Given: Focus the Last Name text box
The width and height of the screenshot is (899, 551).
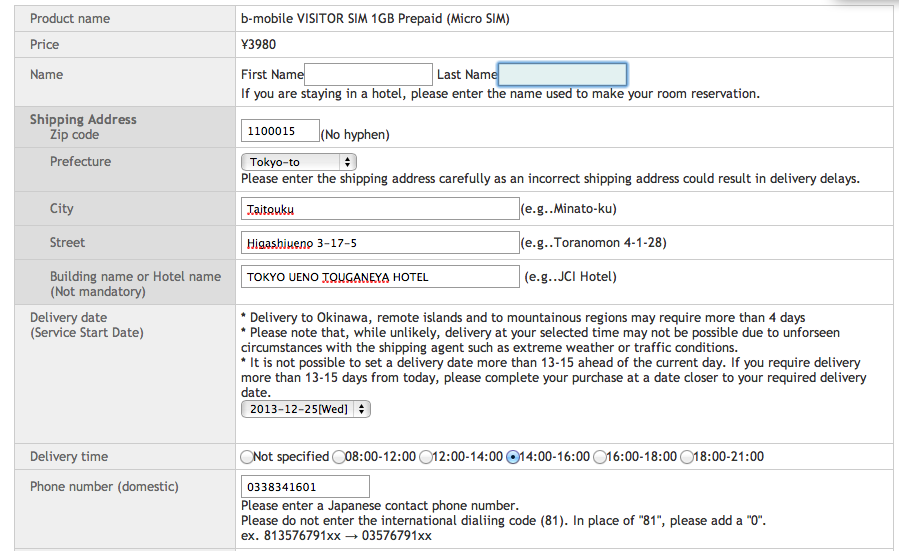Looking at the screenshot, I should [x=562, y=75].
